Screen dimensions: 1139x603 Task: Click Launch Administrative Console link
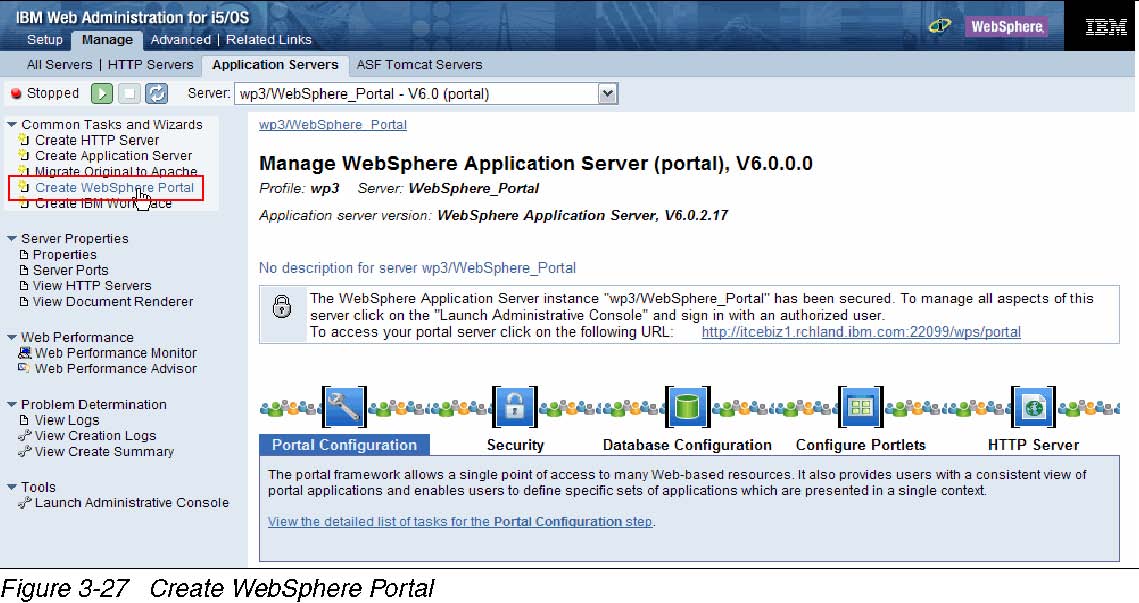click(131, 503)
